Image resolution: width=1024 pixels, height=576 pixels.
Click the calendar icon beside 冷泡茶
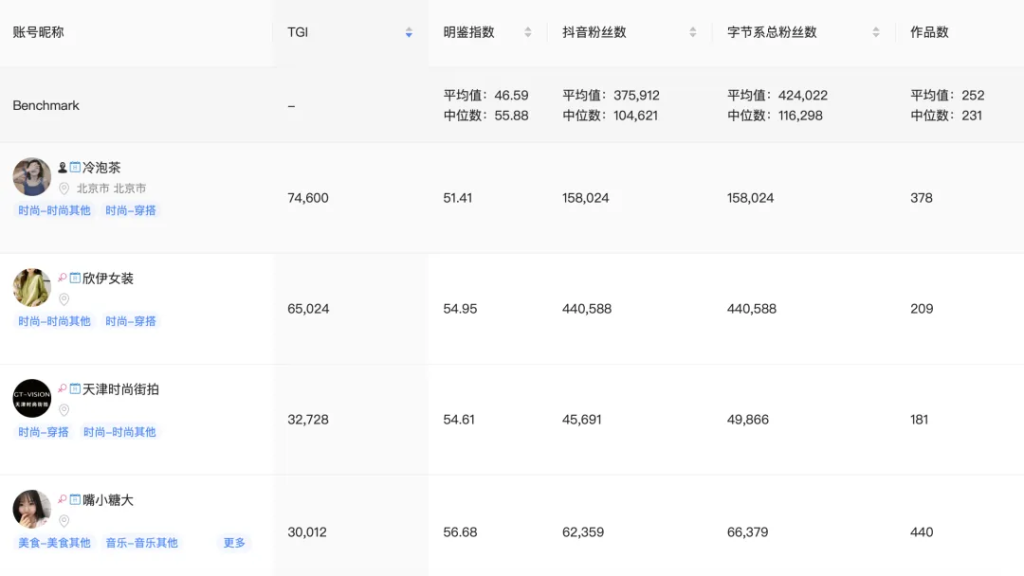pyautogui.click(x=75, y=168)
